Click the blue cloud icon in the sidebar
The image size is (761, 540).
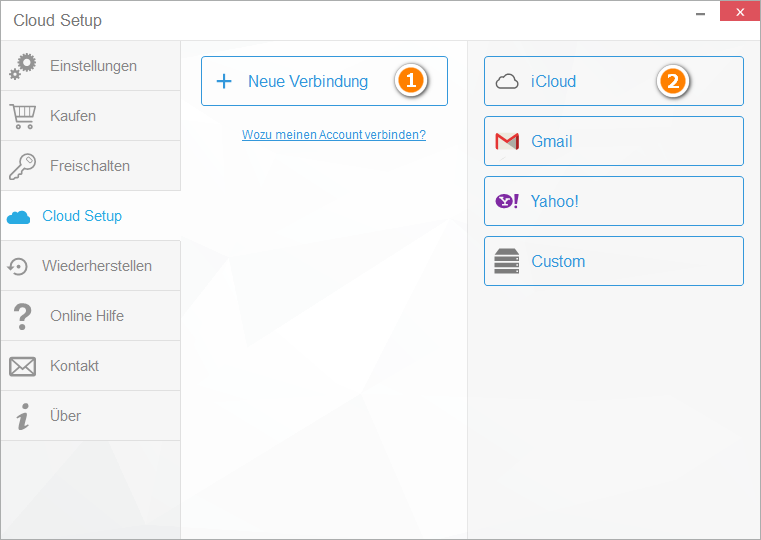(18, 217)
